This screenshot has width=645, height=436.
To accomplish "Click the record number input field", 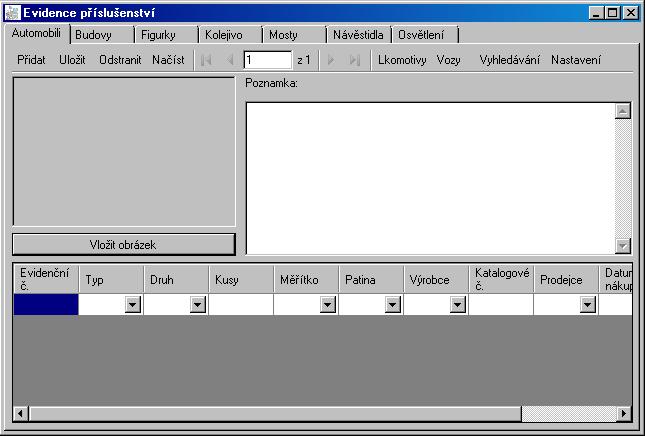I will click(x=268, y=60).
